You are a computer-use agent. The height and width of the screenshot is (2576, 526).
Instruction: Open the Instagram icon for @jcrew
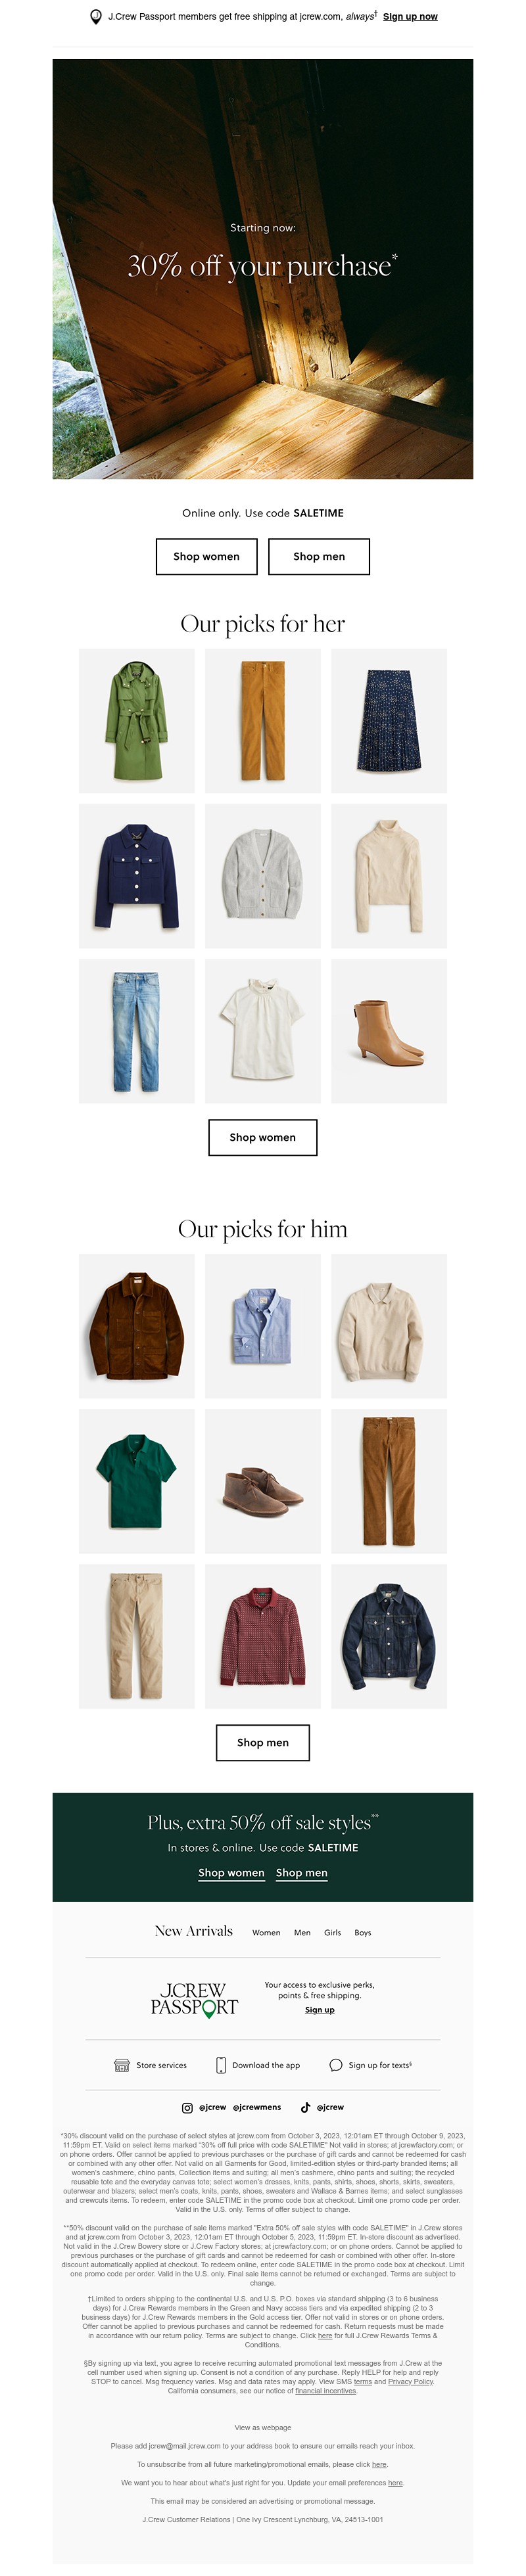pos(187,2107)
